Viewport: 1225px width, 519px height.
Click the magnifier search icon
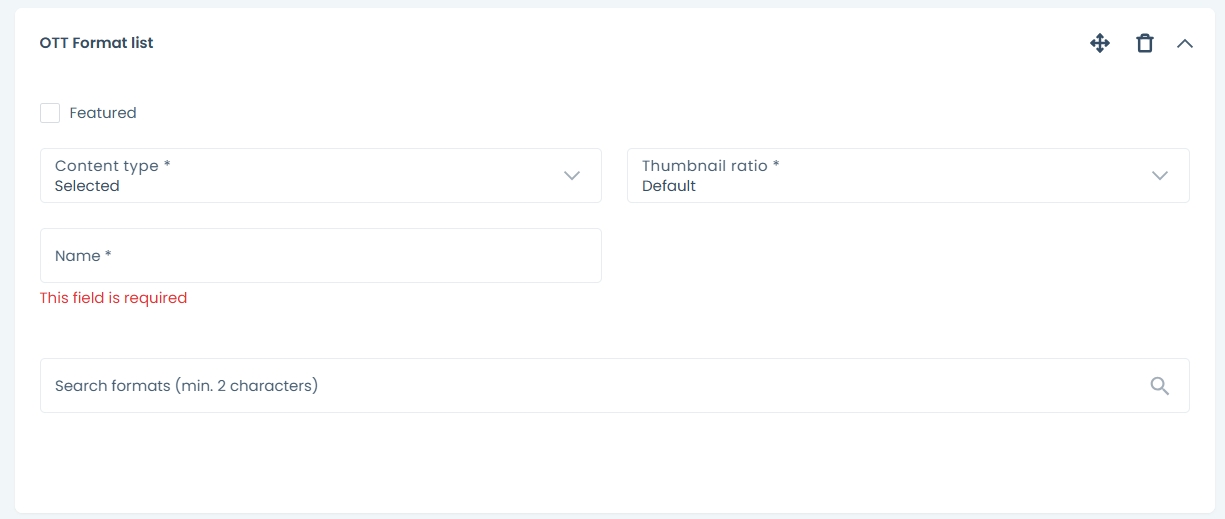1160,386
